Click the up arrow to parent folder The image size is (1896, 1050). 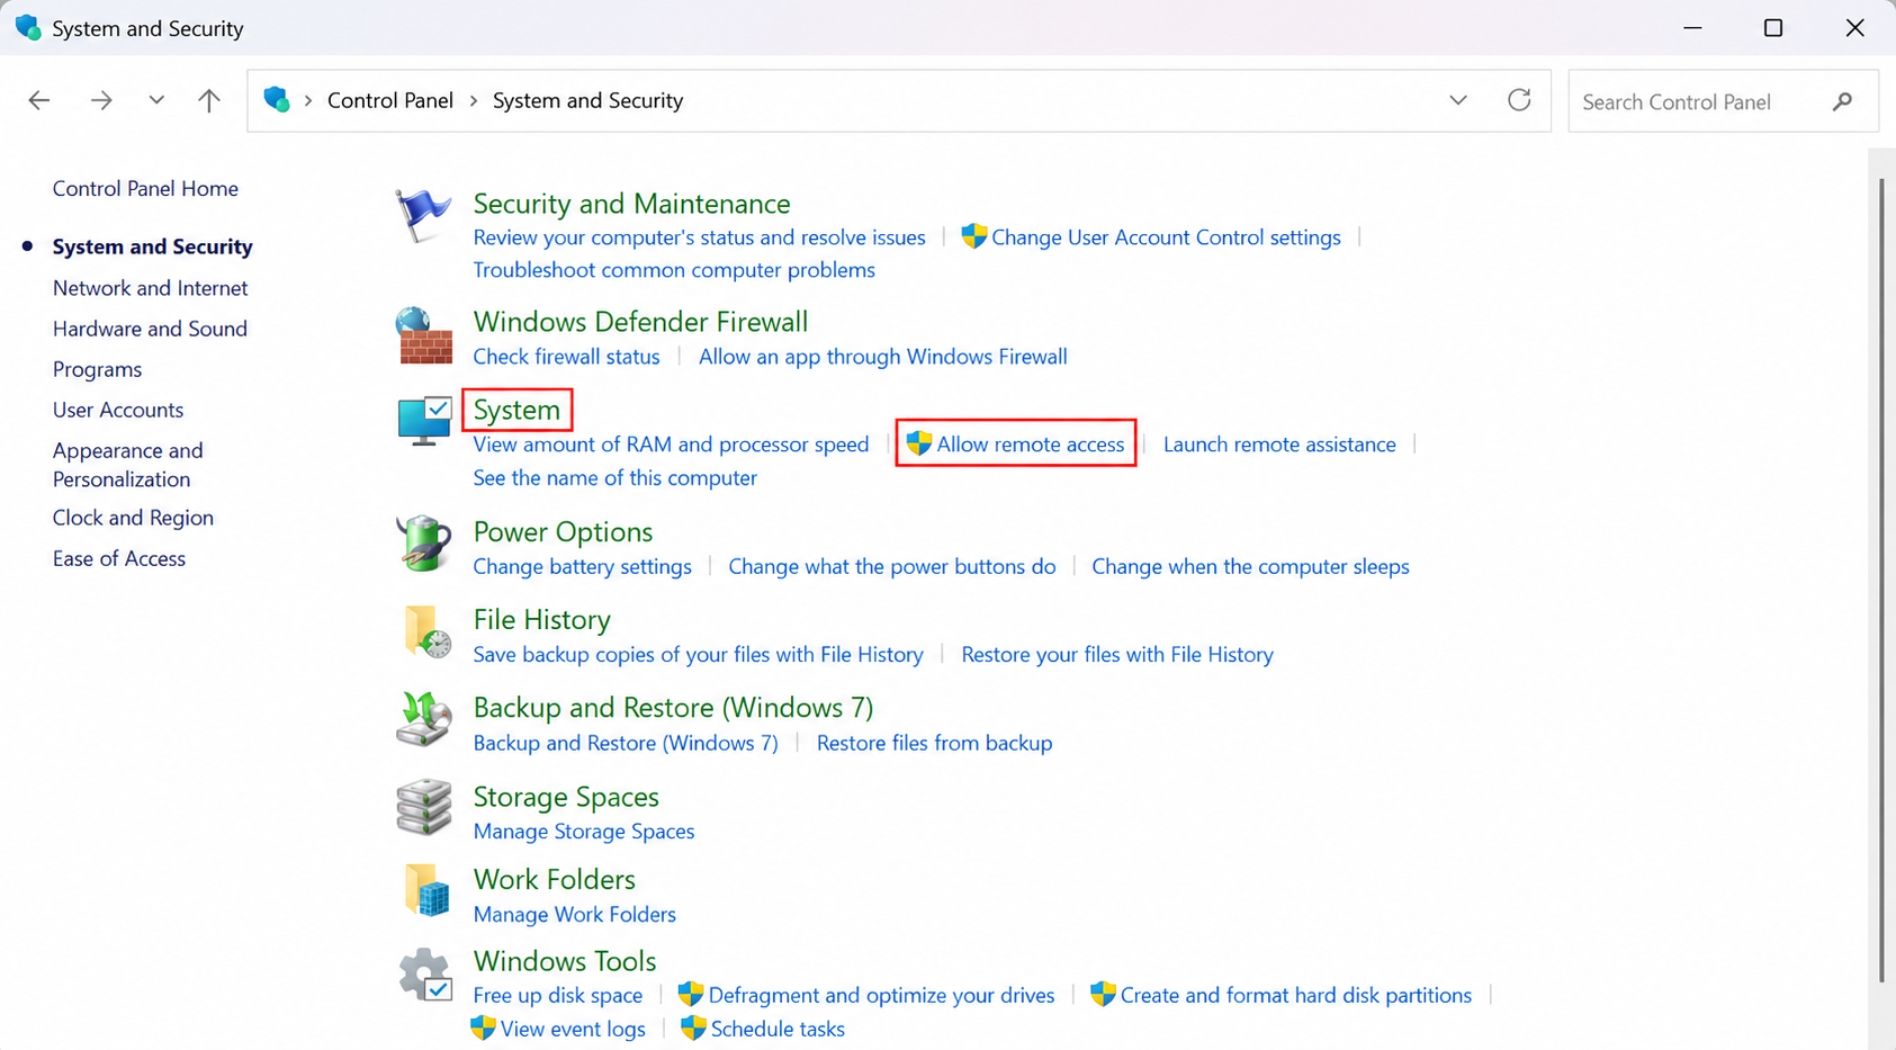pyautogui.click(x=209, y=100)
